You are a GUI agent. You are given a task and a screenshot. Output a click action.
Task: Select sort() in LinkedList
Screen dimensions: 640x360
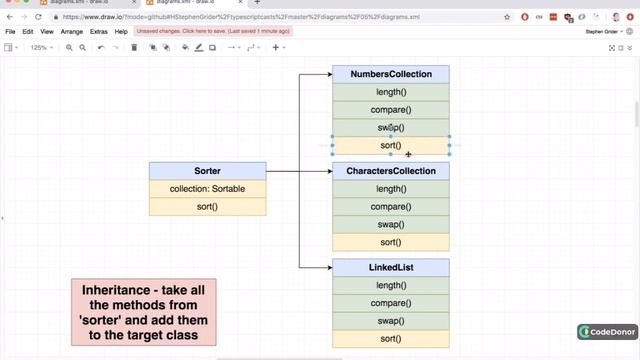[391, 339]
